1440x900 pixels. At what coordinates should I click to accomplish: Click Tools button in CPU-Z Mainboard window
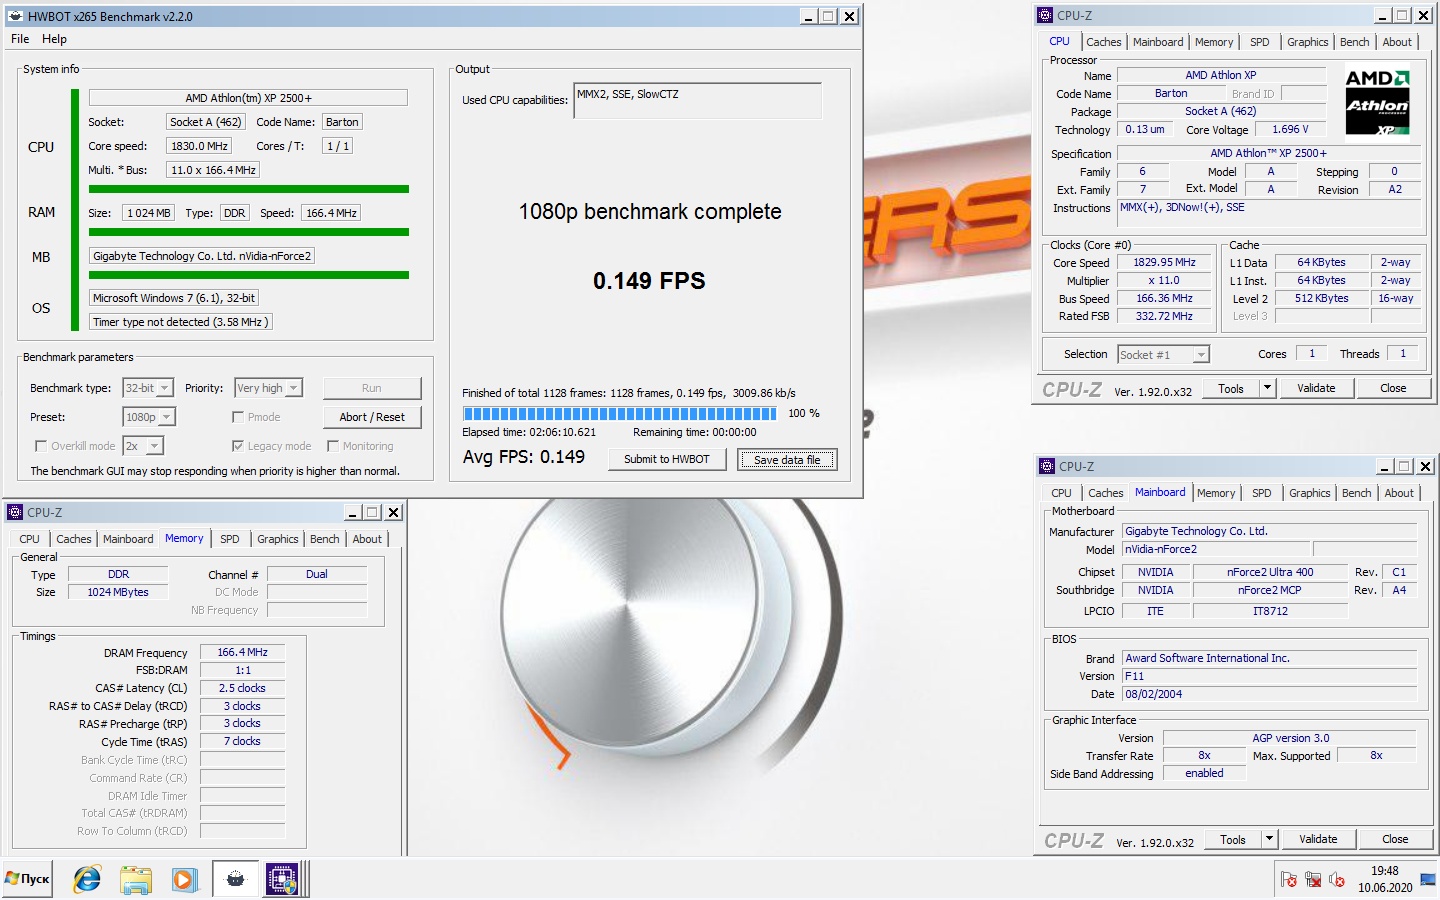pyautogui.click(x=1233, y=839)
